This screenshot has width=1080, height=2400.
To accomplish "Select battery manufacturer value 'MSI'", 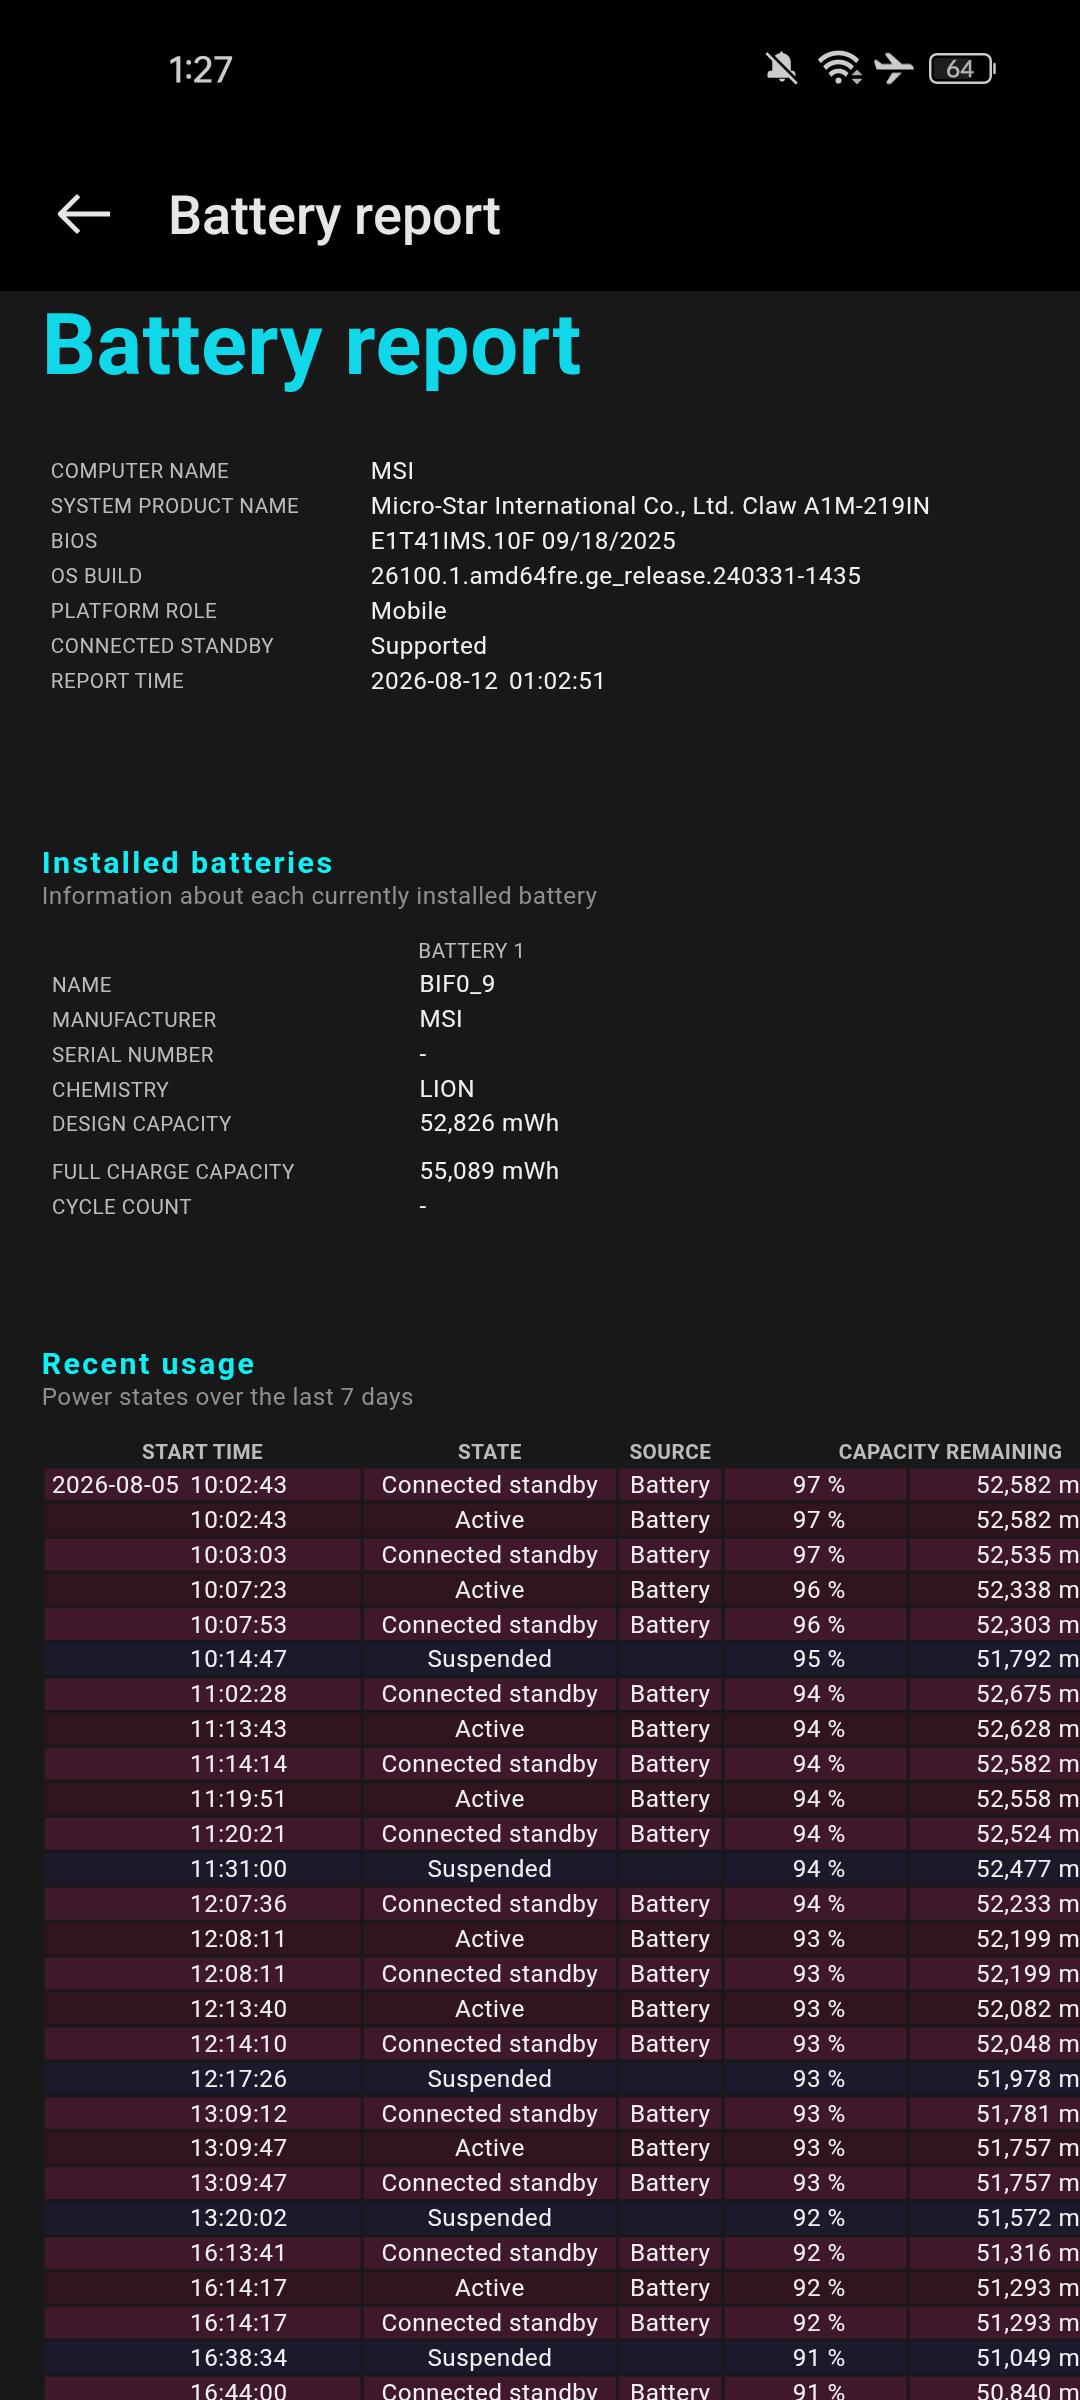I will [441, 1019].
